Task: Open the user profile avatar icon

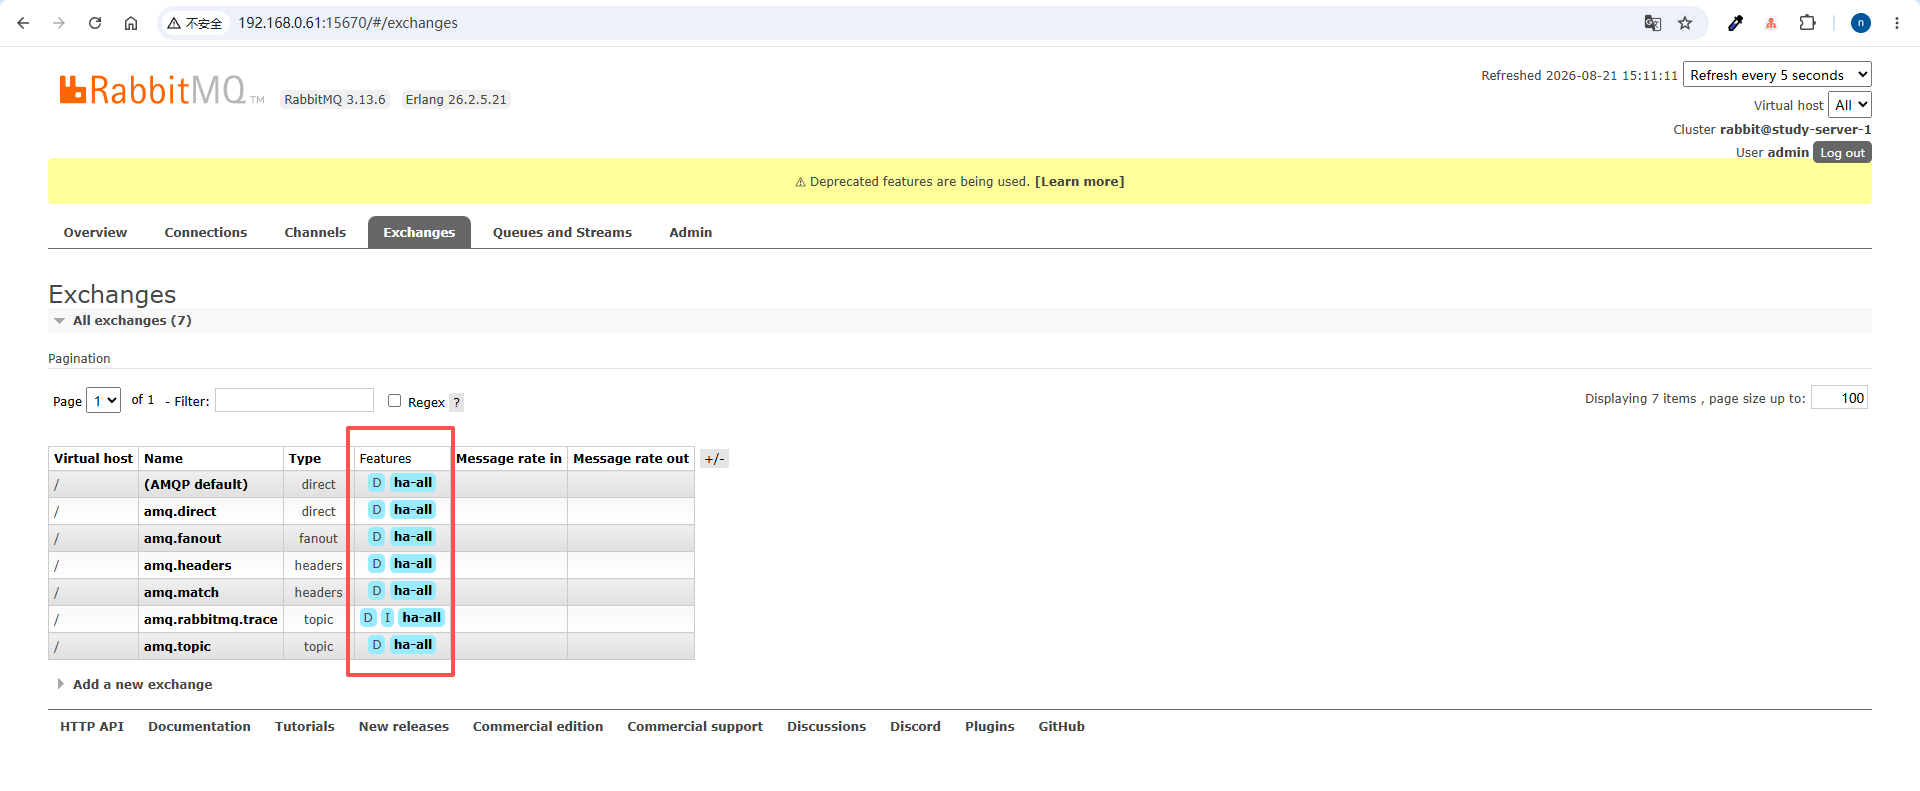Action: point(1861,23)
